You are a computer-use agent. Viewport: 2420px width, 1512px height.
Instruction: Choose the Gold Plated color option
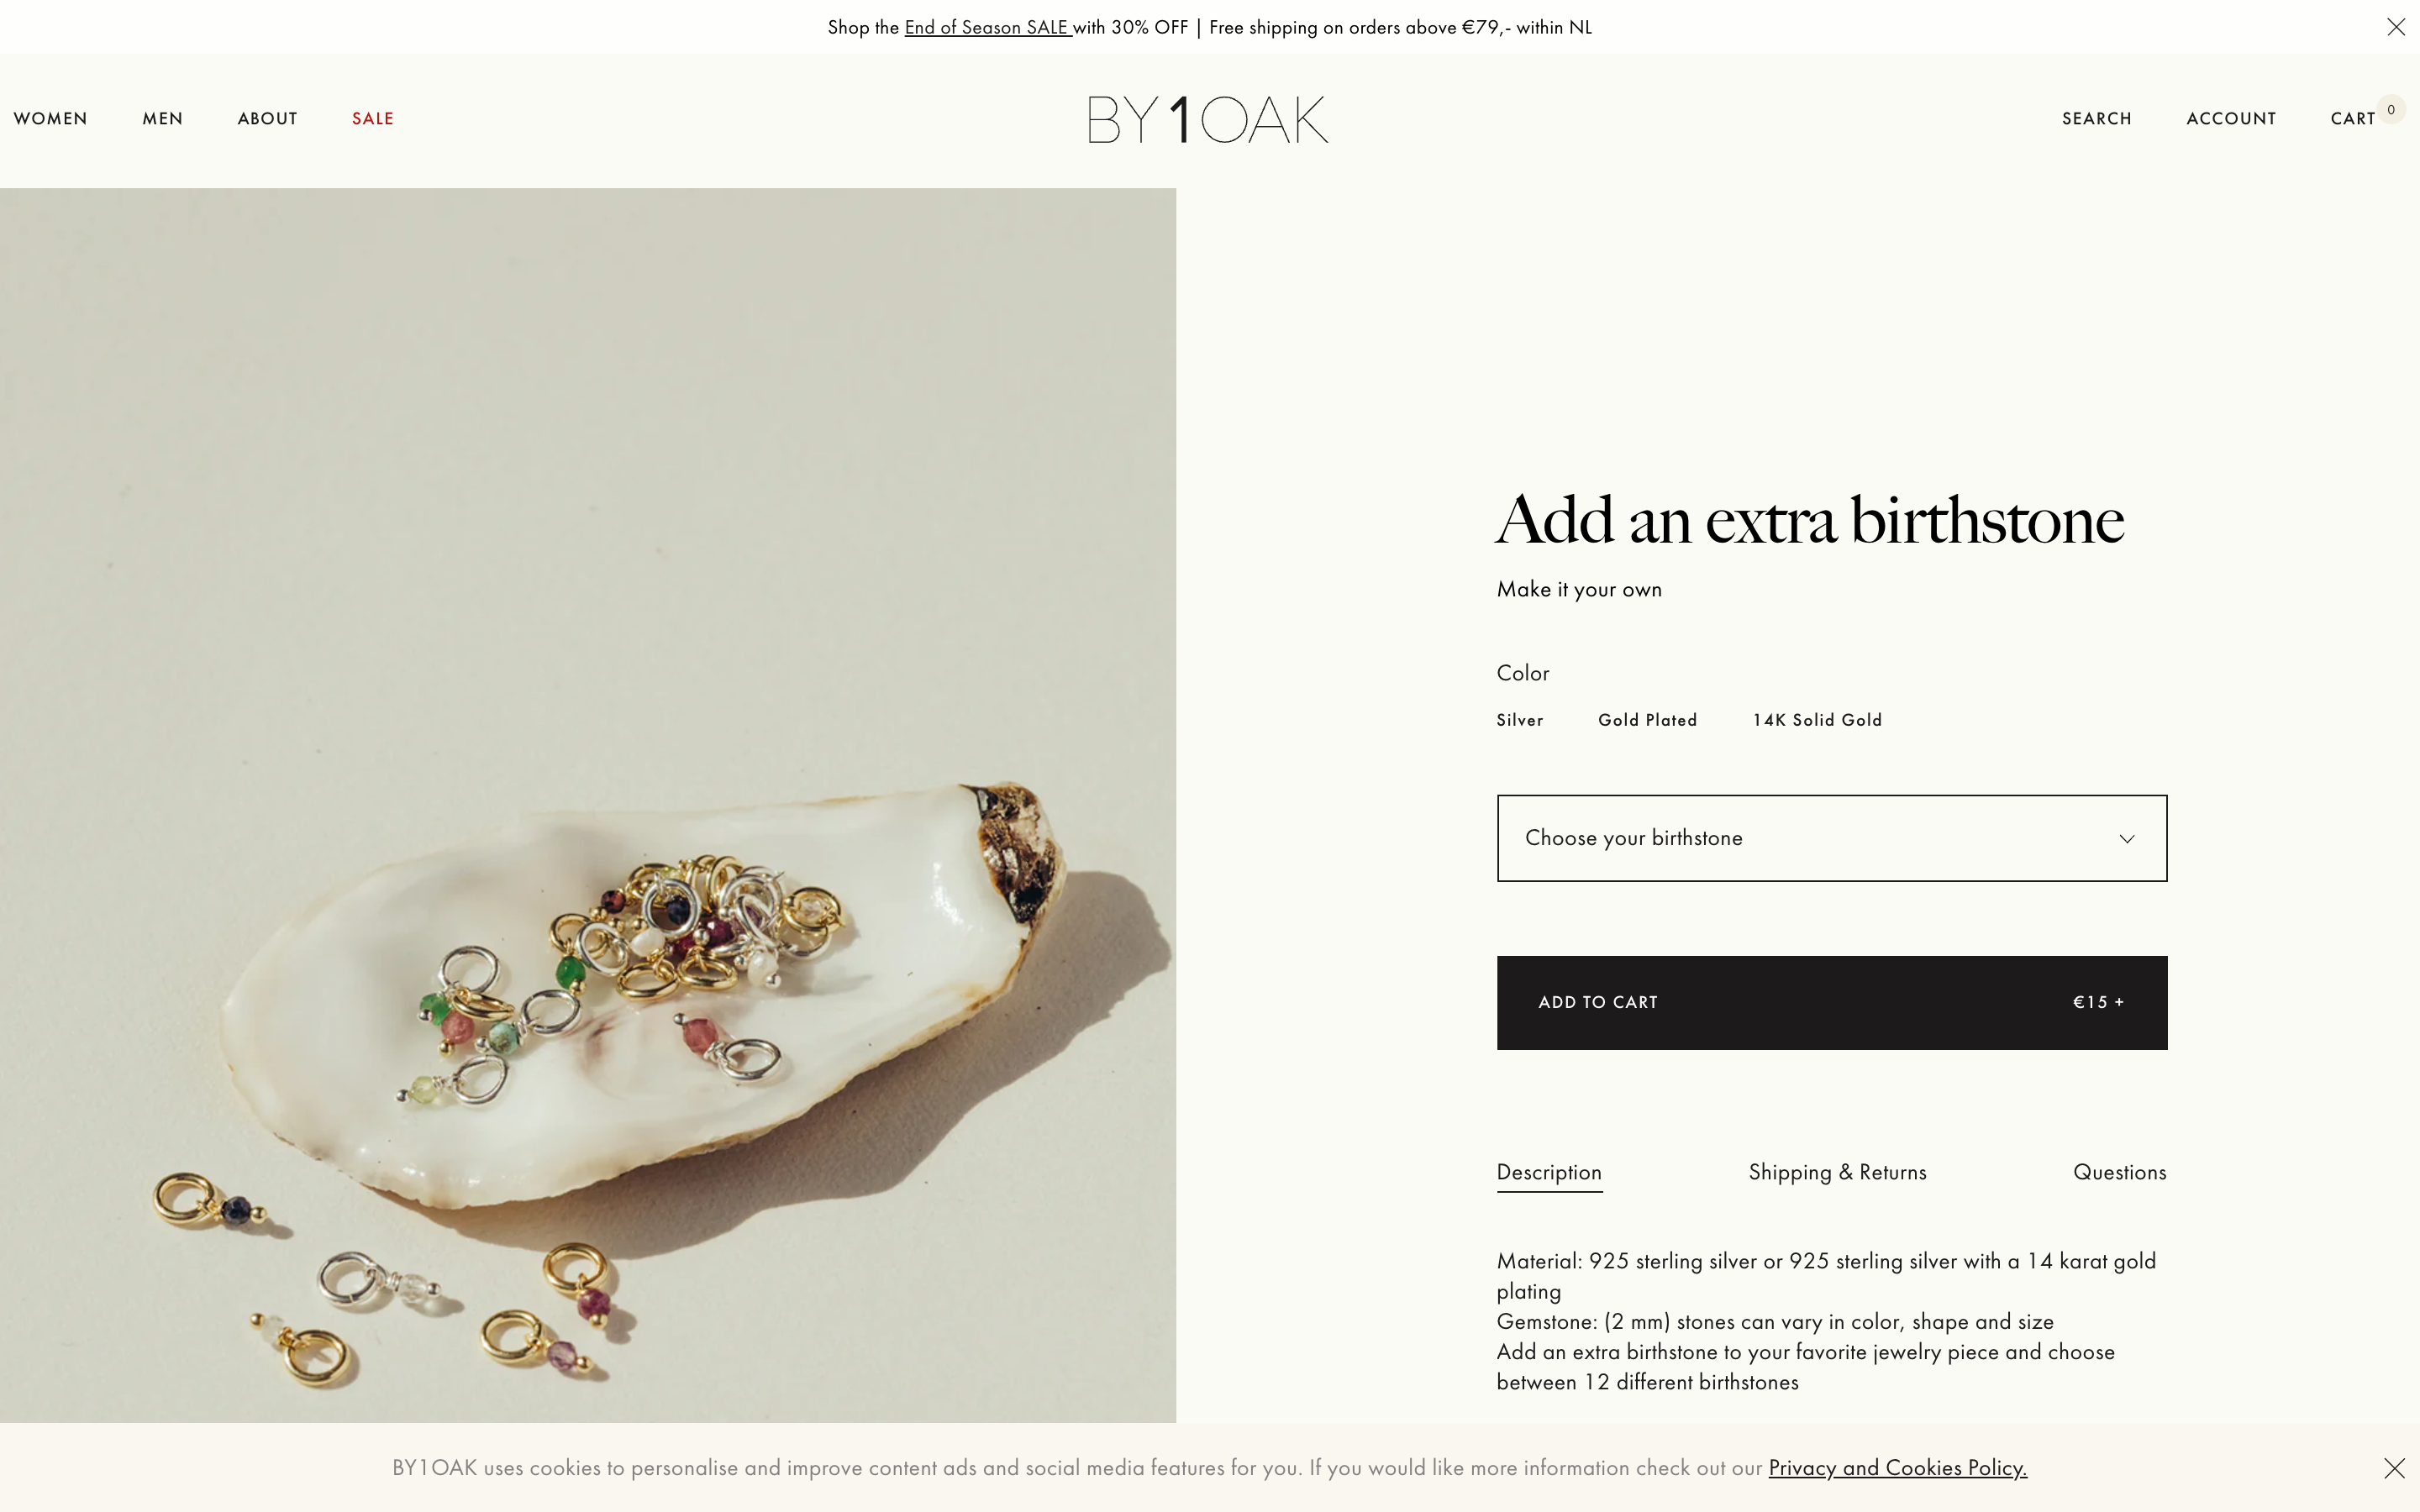[x=1647, y=720]
